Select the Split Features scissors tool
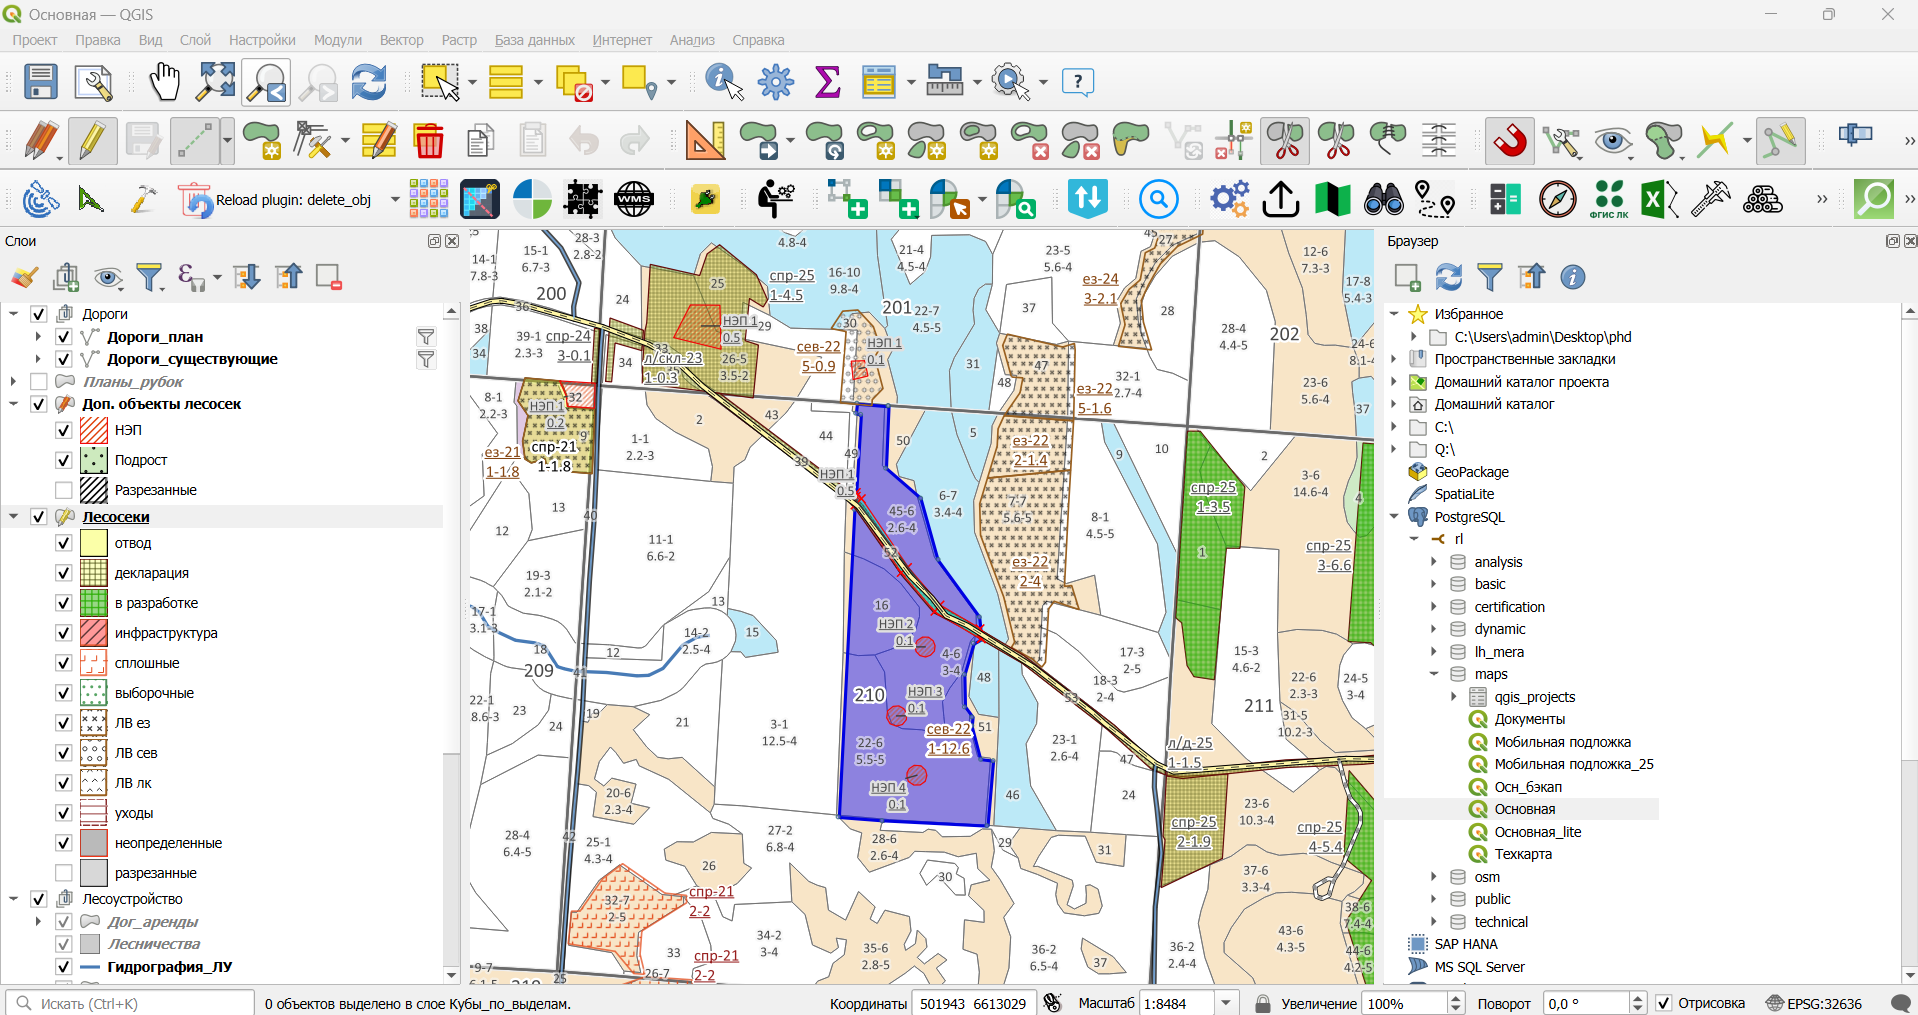Viewport: 1918px width, 1015px height. (x=1286, y=140)
